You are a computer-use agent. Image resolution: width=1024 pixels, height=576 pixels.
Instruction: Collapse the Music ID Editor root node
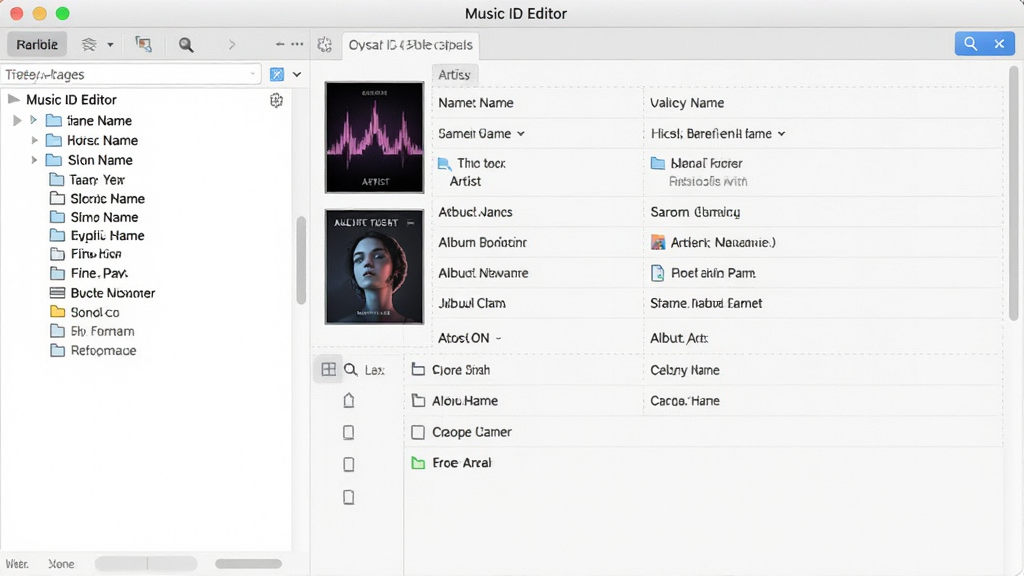(13, 99)
